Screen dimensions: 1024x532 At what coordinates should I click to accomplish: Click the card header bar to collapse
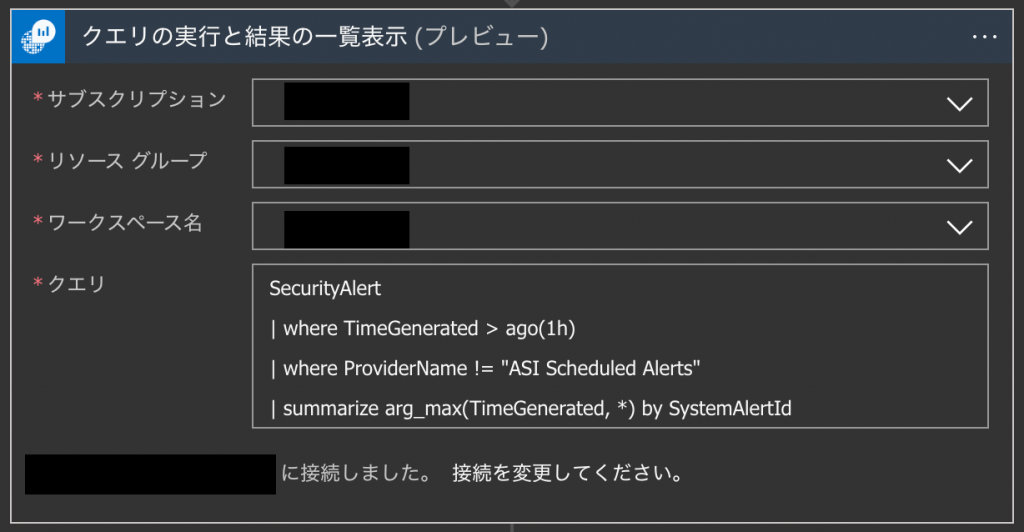(511, 37)
